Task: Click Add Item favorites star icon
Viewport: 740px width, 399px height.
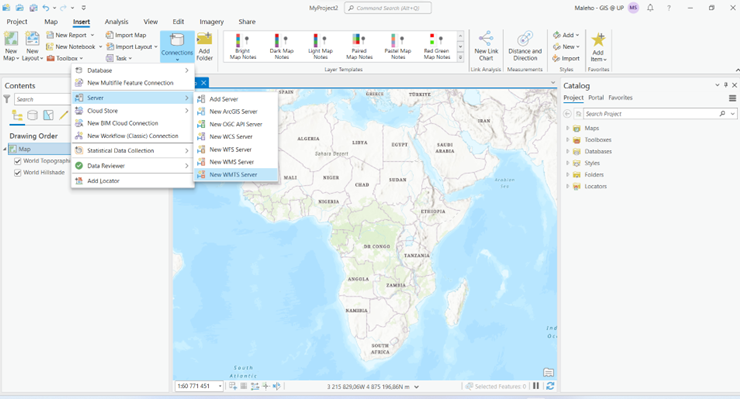Action: pos(598,47)
